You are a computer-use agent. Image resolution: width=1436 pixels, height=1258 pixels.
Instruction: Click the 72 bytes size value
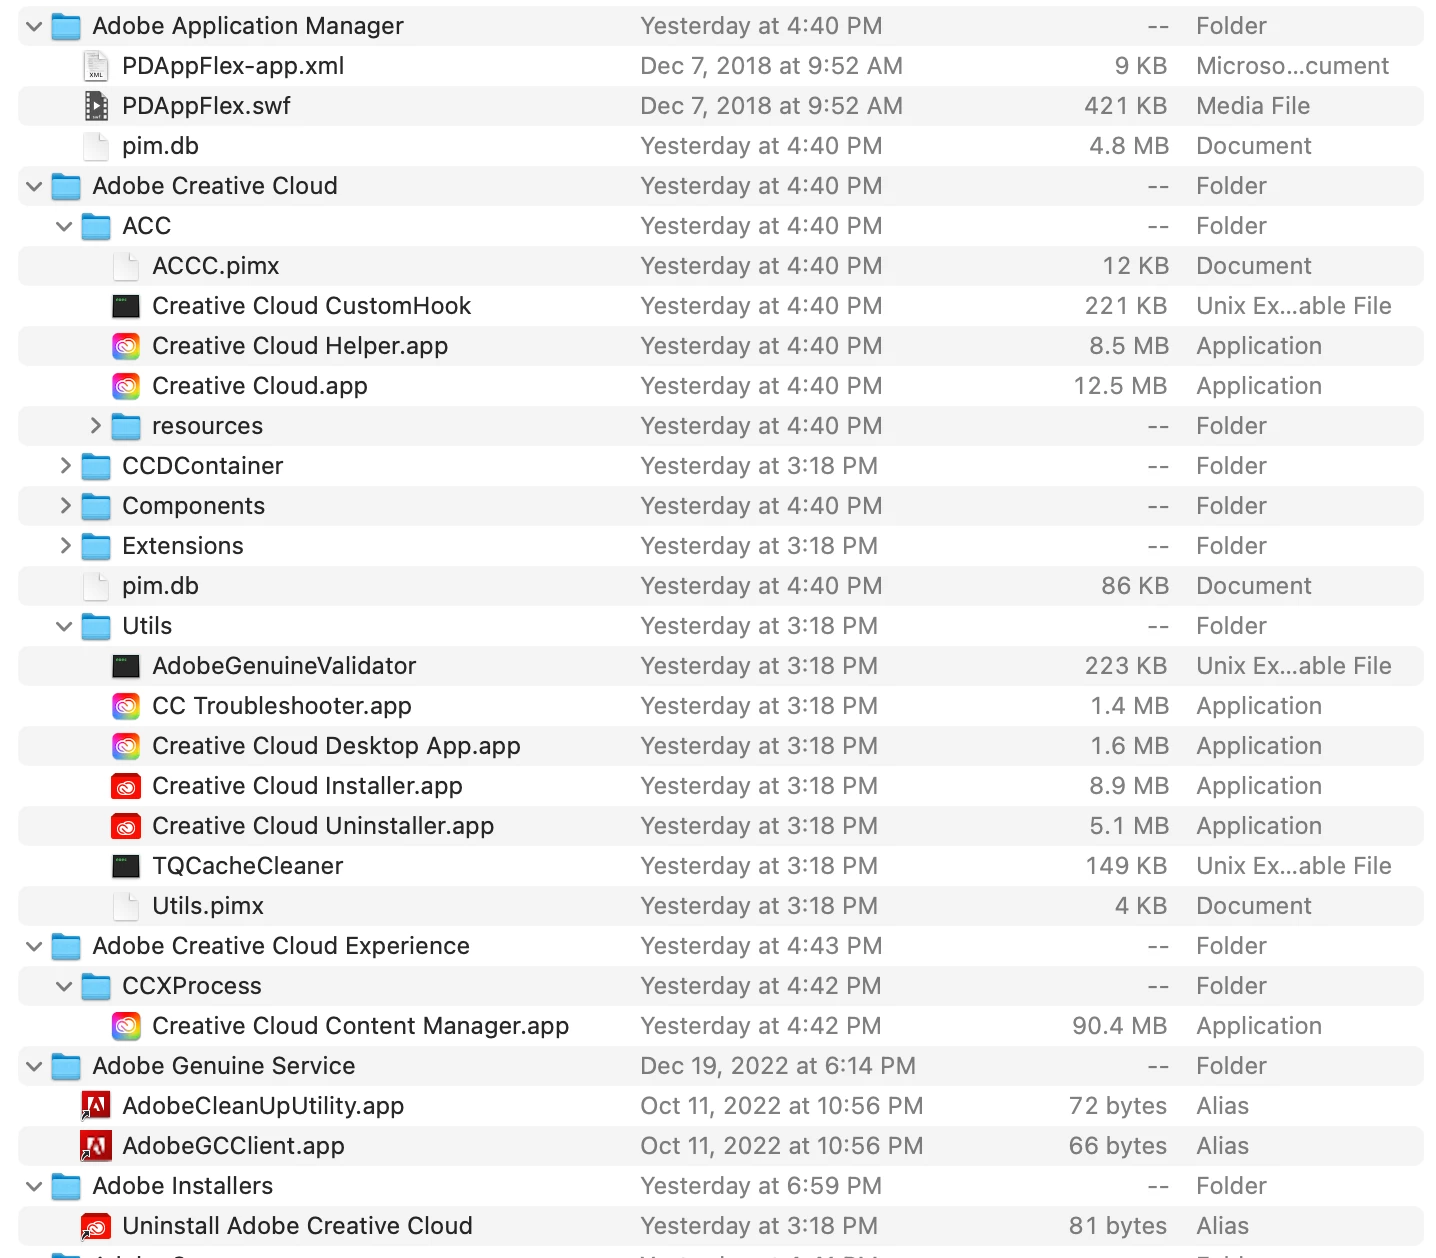1118,1106
